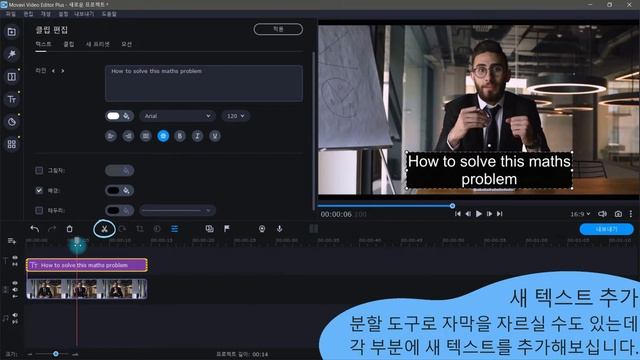Align text left button

(111, 136)
